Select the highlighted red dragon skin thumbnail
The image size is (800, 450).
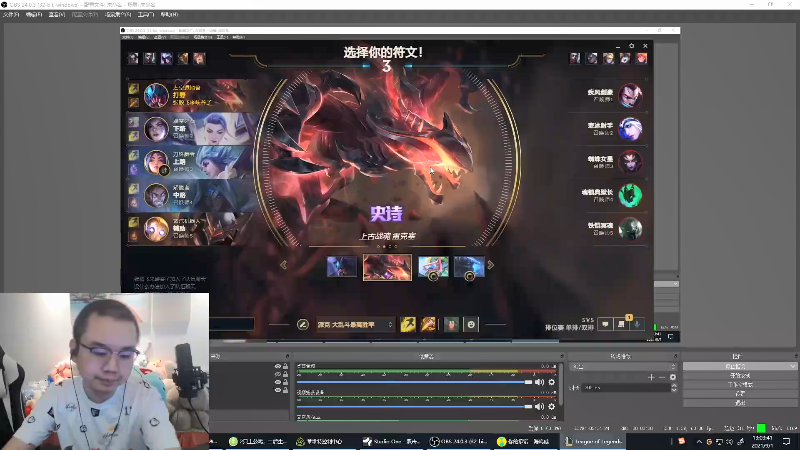tap(387, 267)
